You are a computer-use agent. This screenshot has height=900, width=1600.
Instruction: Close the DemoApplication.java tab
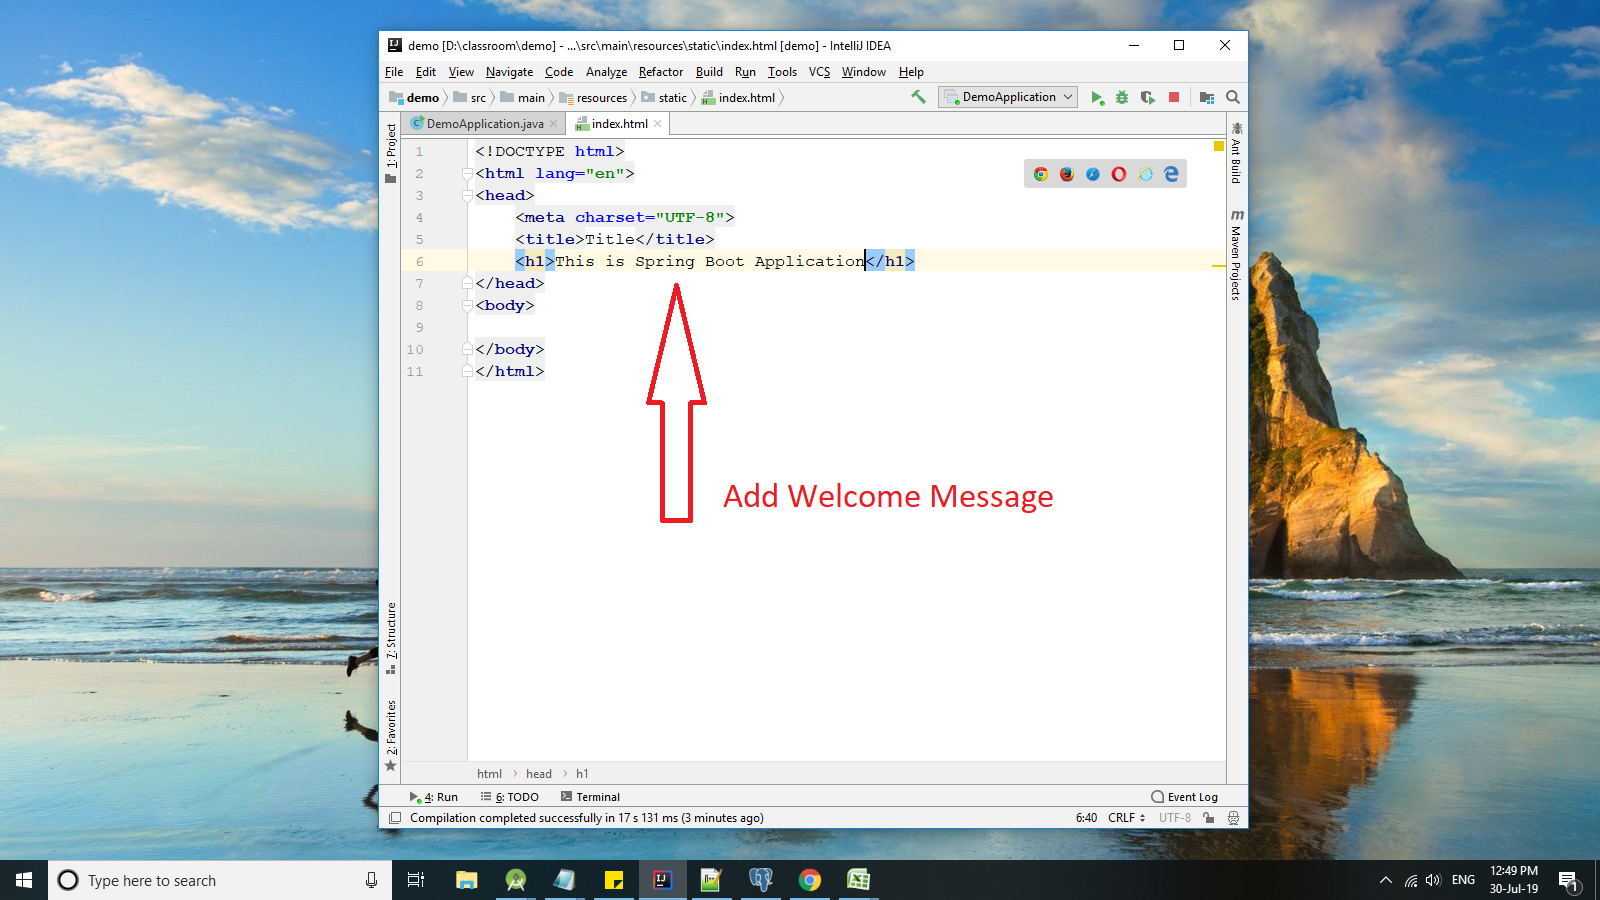point(554,124)
